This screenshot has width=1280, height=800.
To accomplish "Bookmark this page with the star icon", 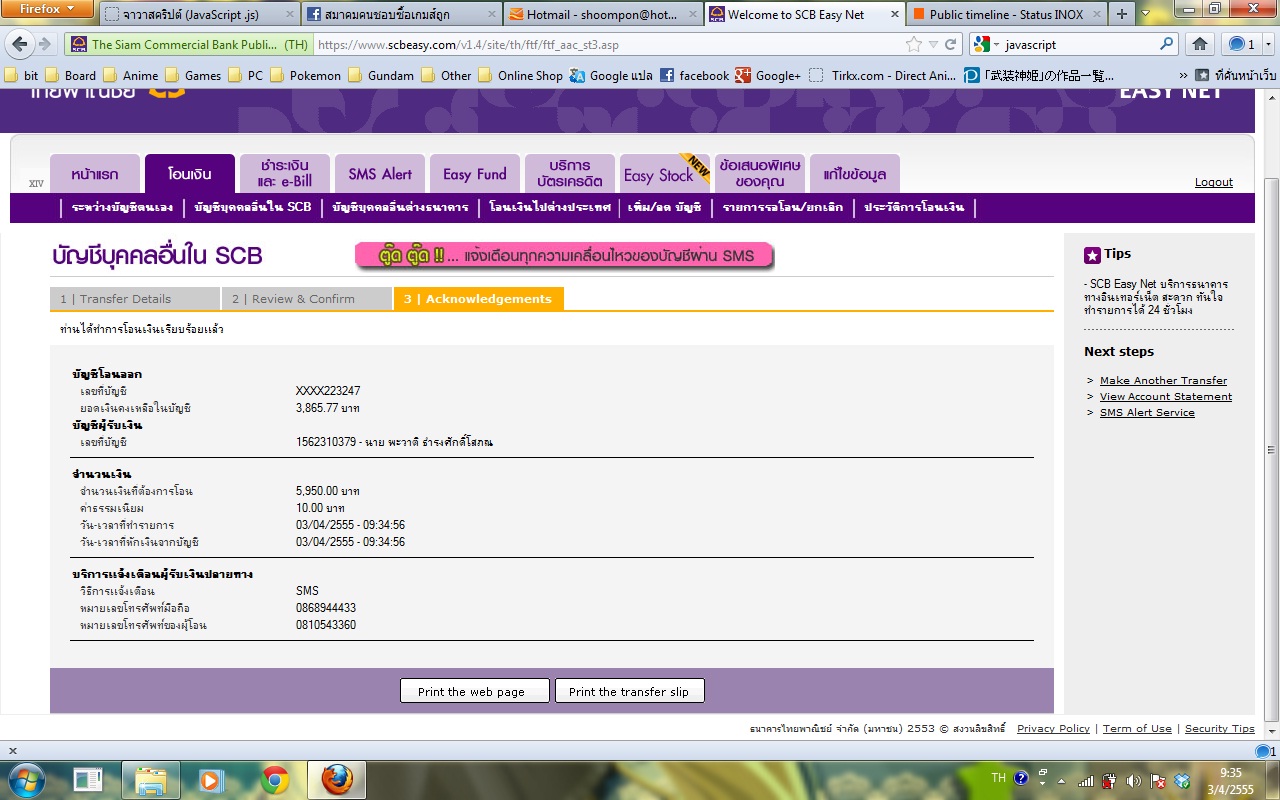I will pos(913,44).
